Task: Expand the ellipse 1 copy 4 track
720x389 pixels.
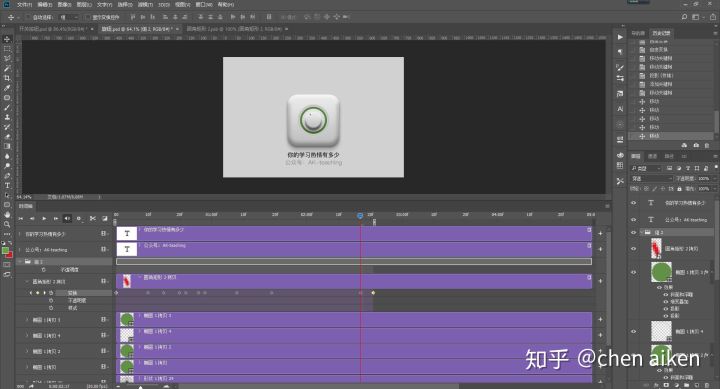Action: click(27, 335)
